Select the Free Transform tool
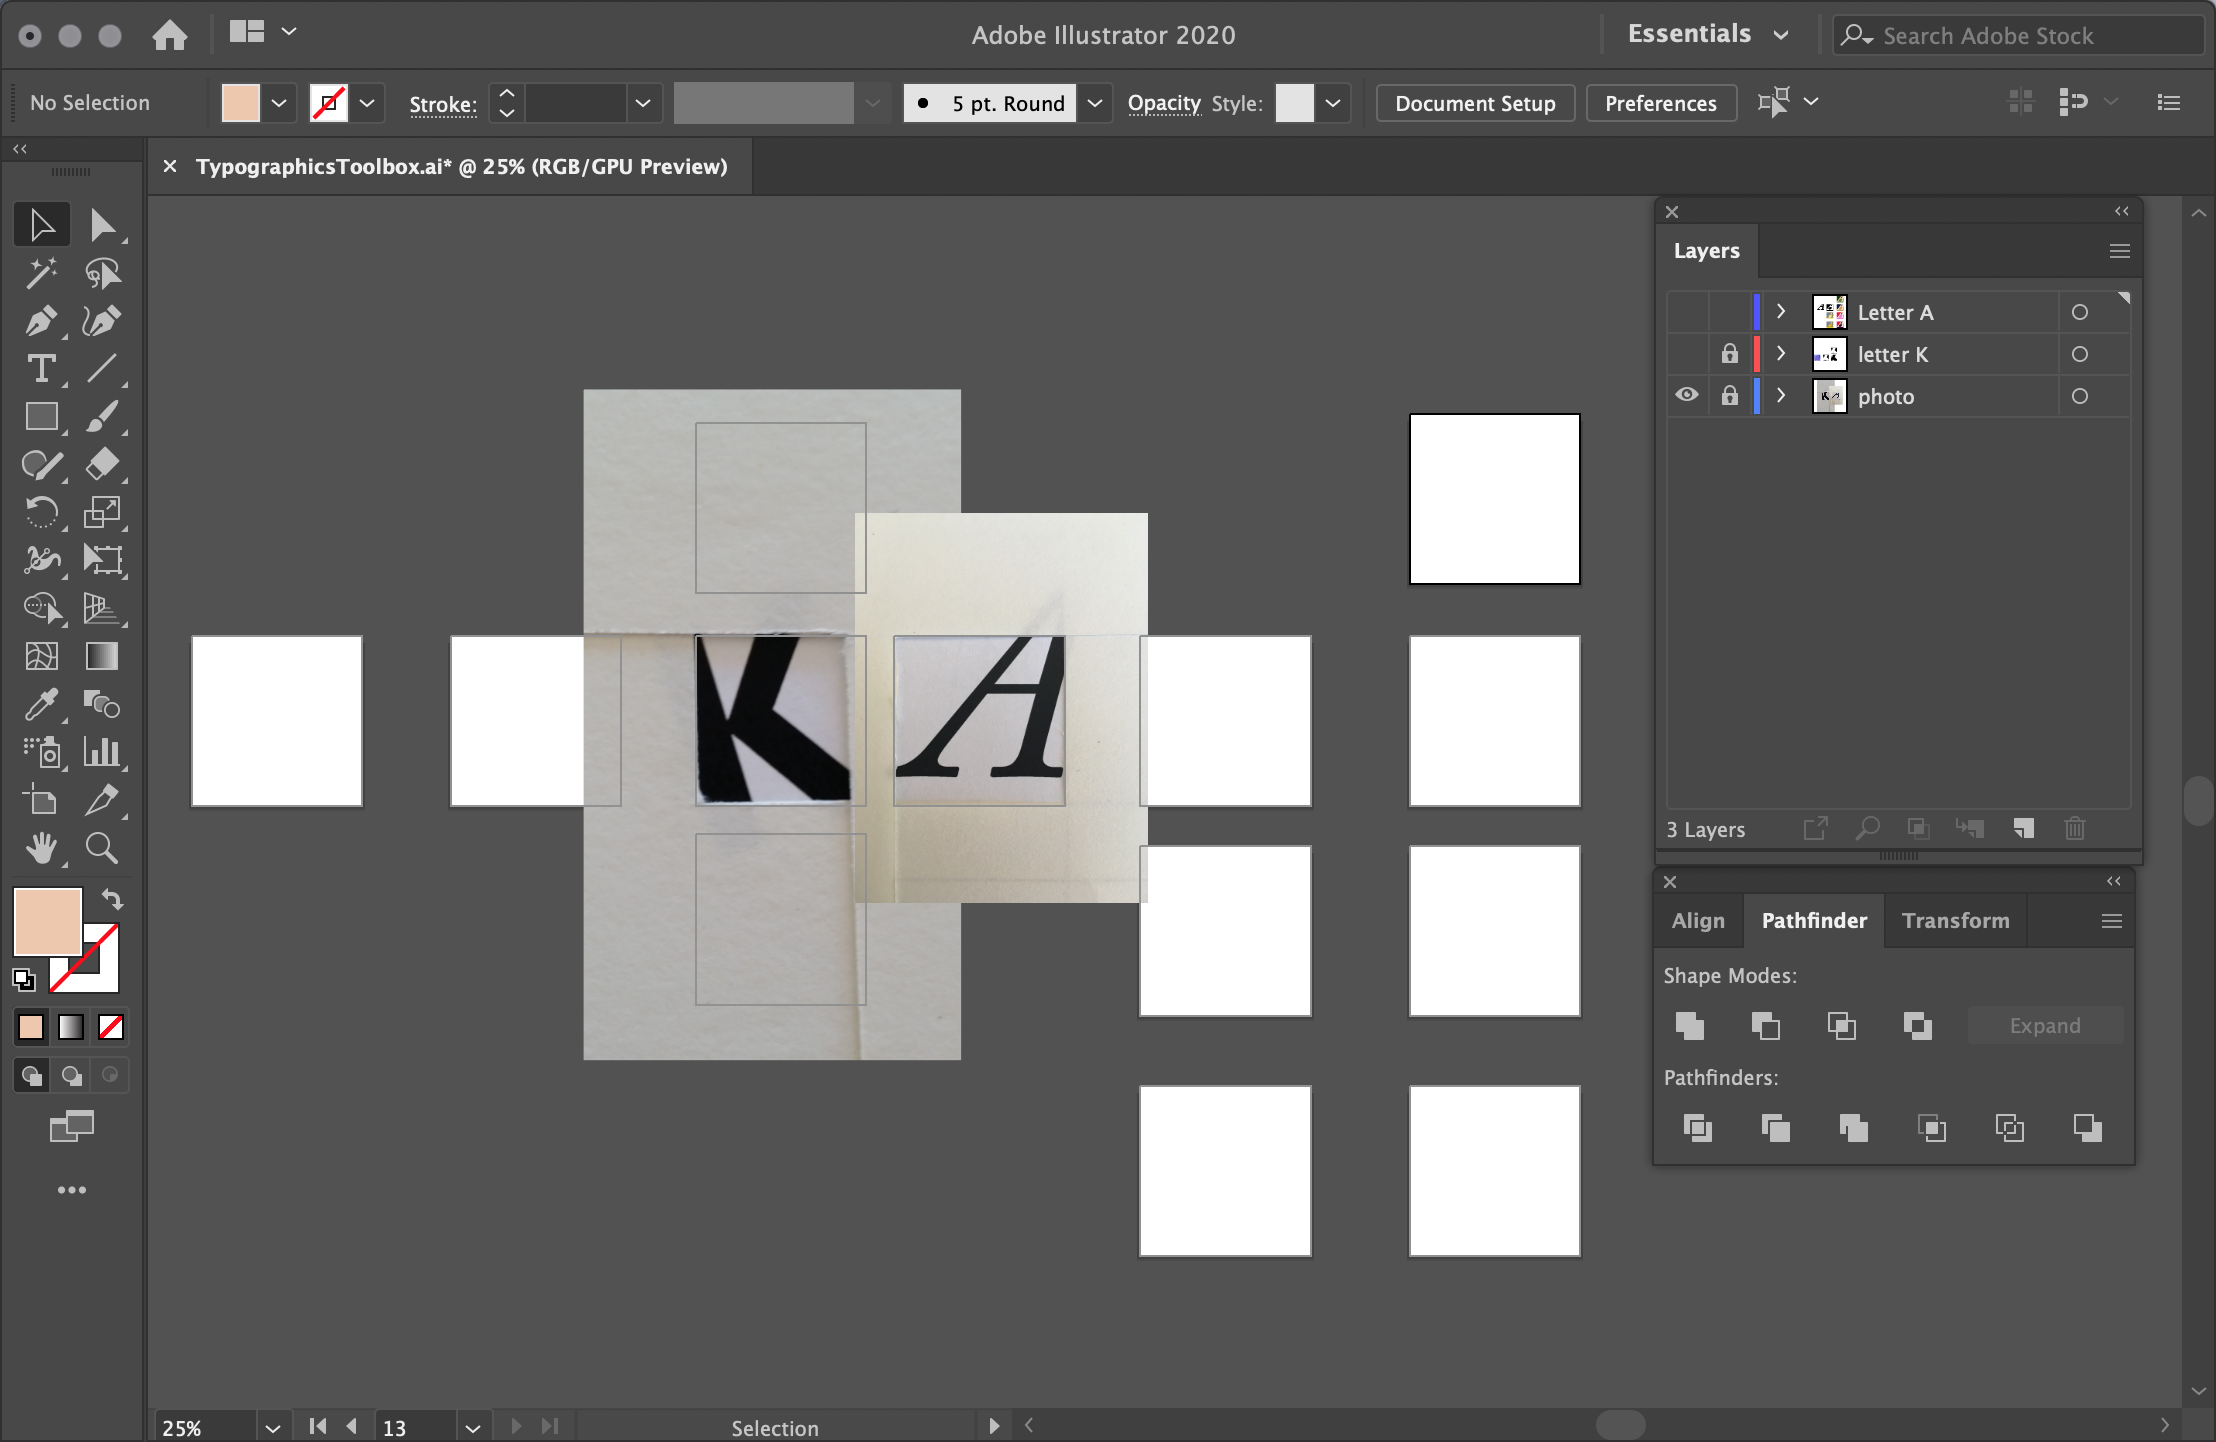The height and width of the screenshot is (1442, 2216). (102, 559)
